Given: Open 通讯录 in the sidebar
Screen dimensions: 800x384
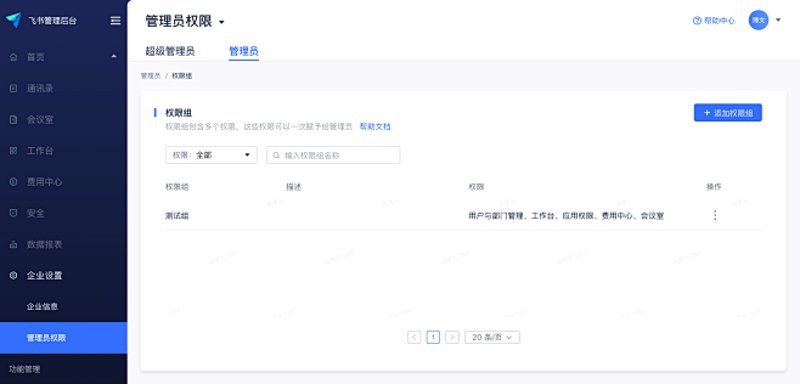Looking at the screenshot, I should 40,88.
